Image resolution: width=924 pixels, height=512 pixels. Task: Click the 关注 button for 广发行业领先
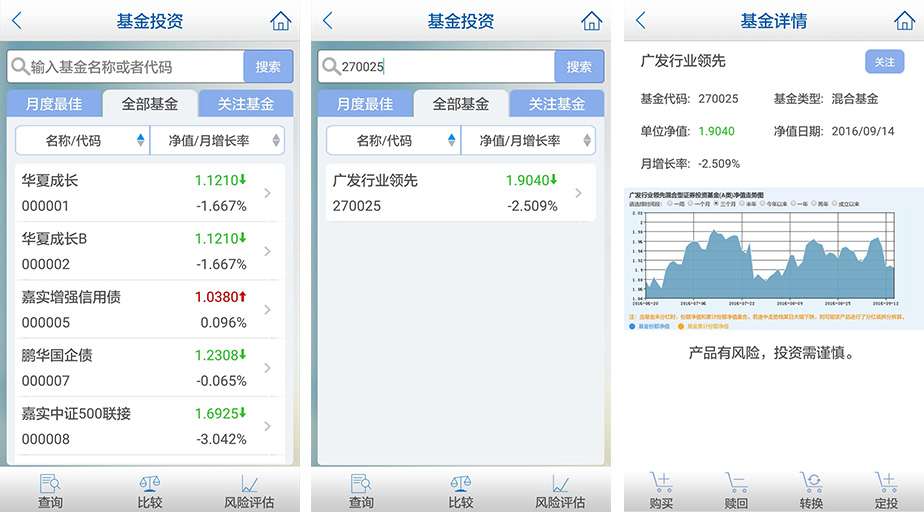click(884, 62)
